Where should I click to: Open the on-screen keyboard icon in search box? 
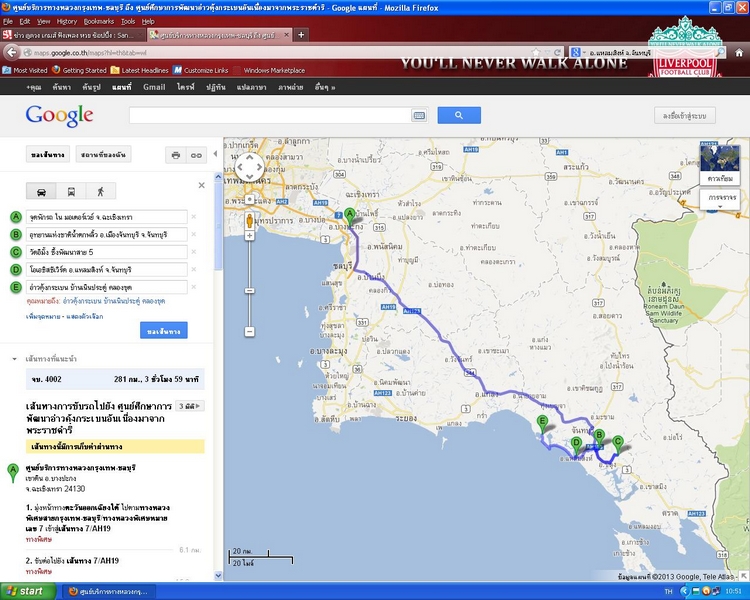coord(418,116)
